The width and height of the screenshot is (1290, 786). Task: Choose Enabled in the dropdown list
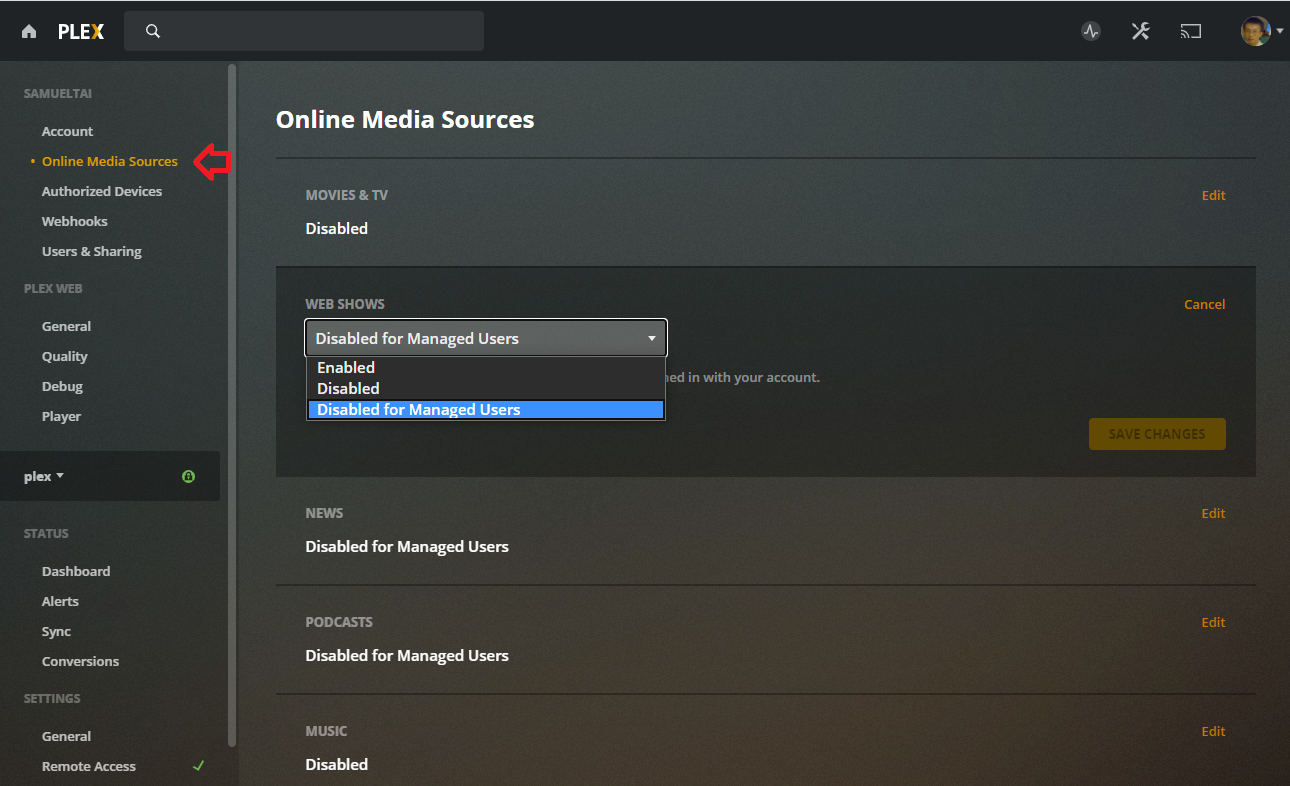[486, 367]
